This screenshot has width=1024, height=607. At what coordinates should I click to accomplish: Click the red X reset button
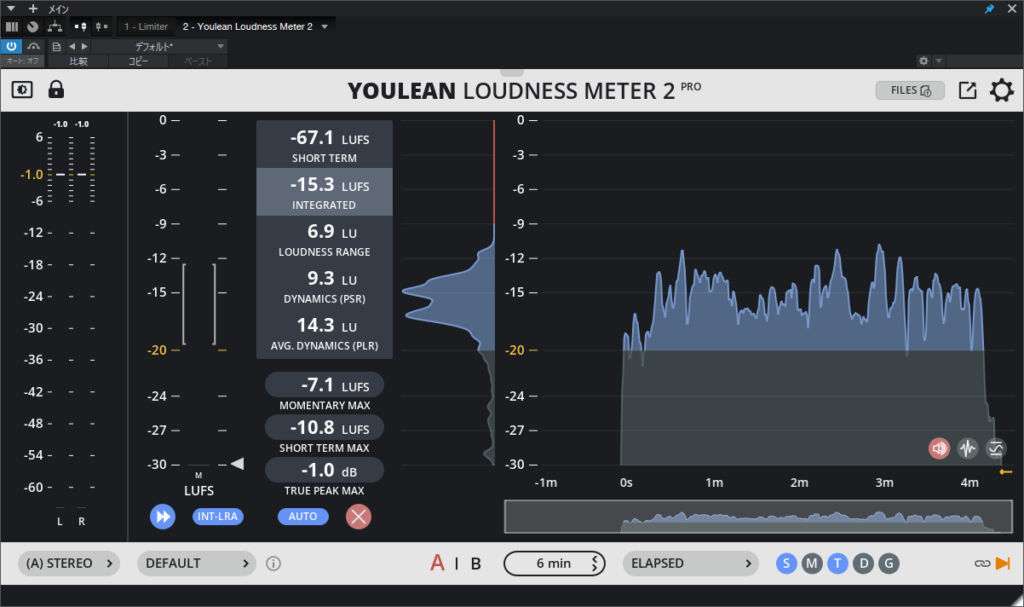click(359, 517)
